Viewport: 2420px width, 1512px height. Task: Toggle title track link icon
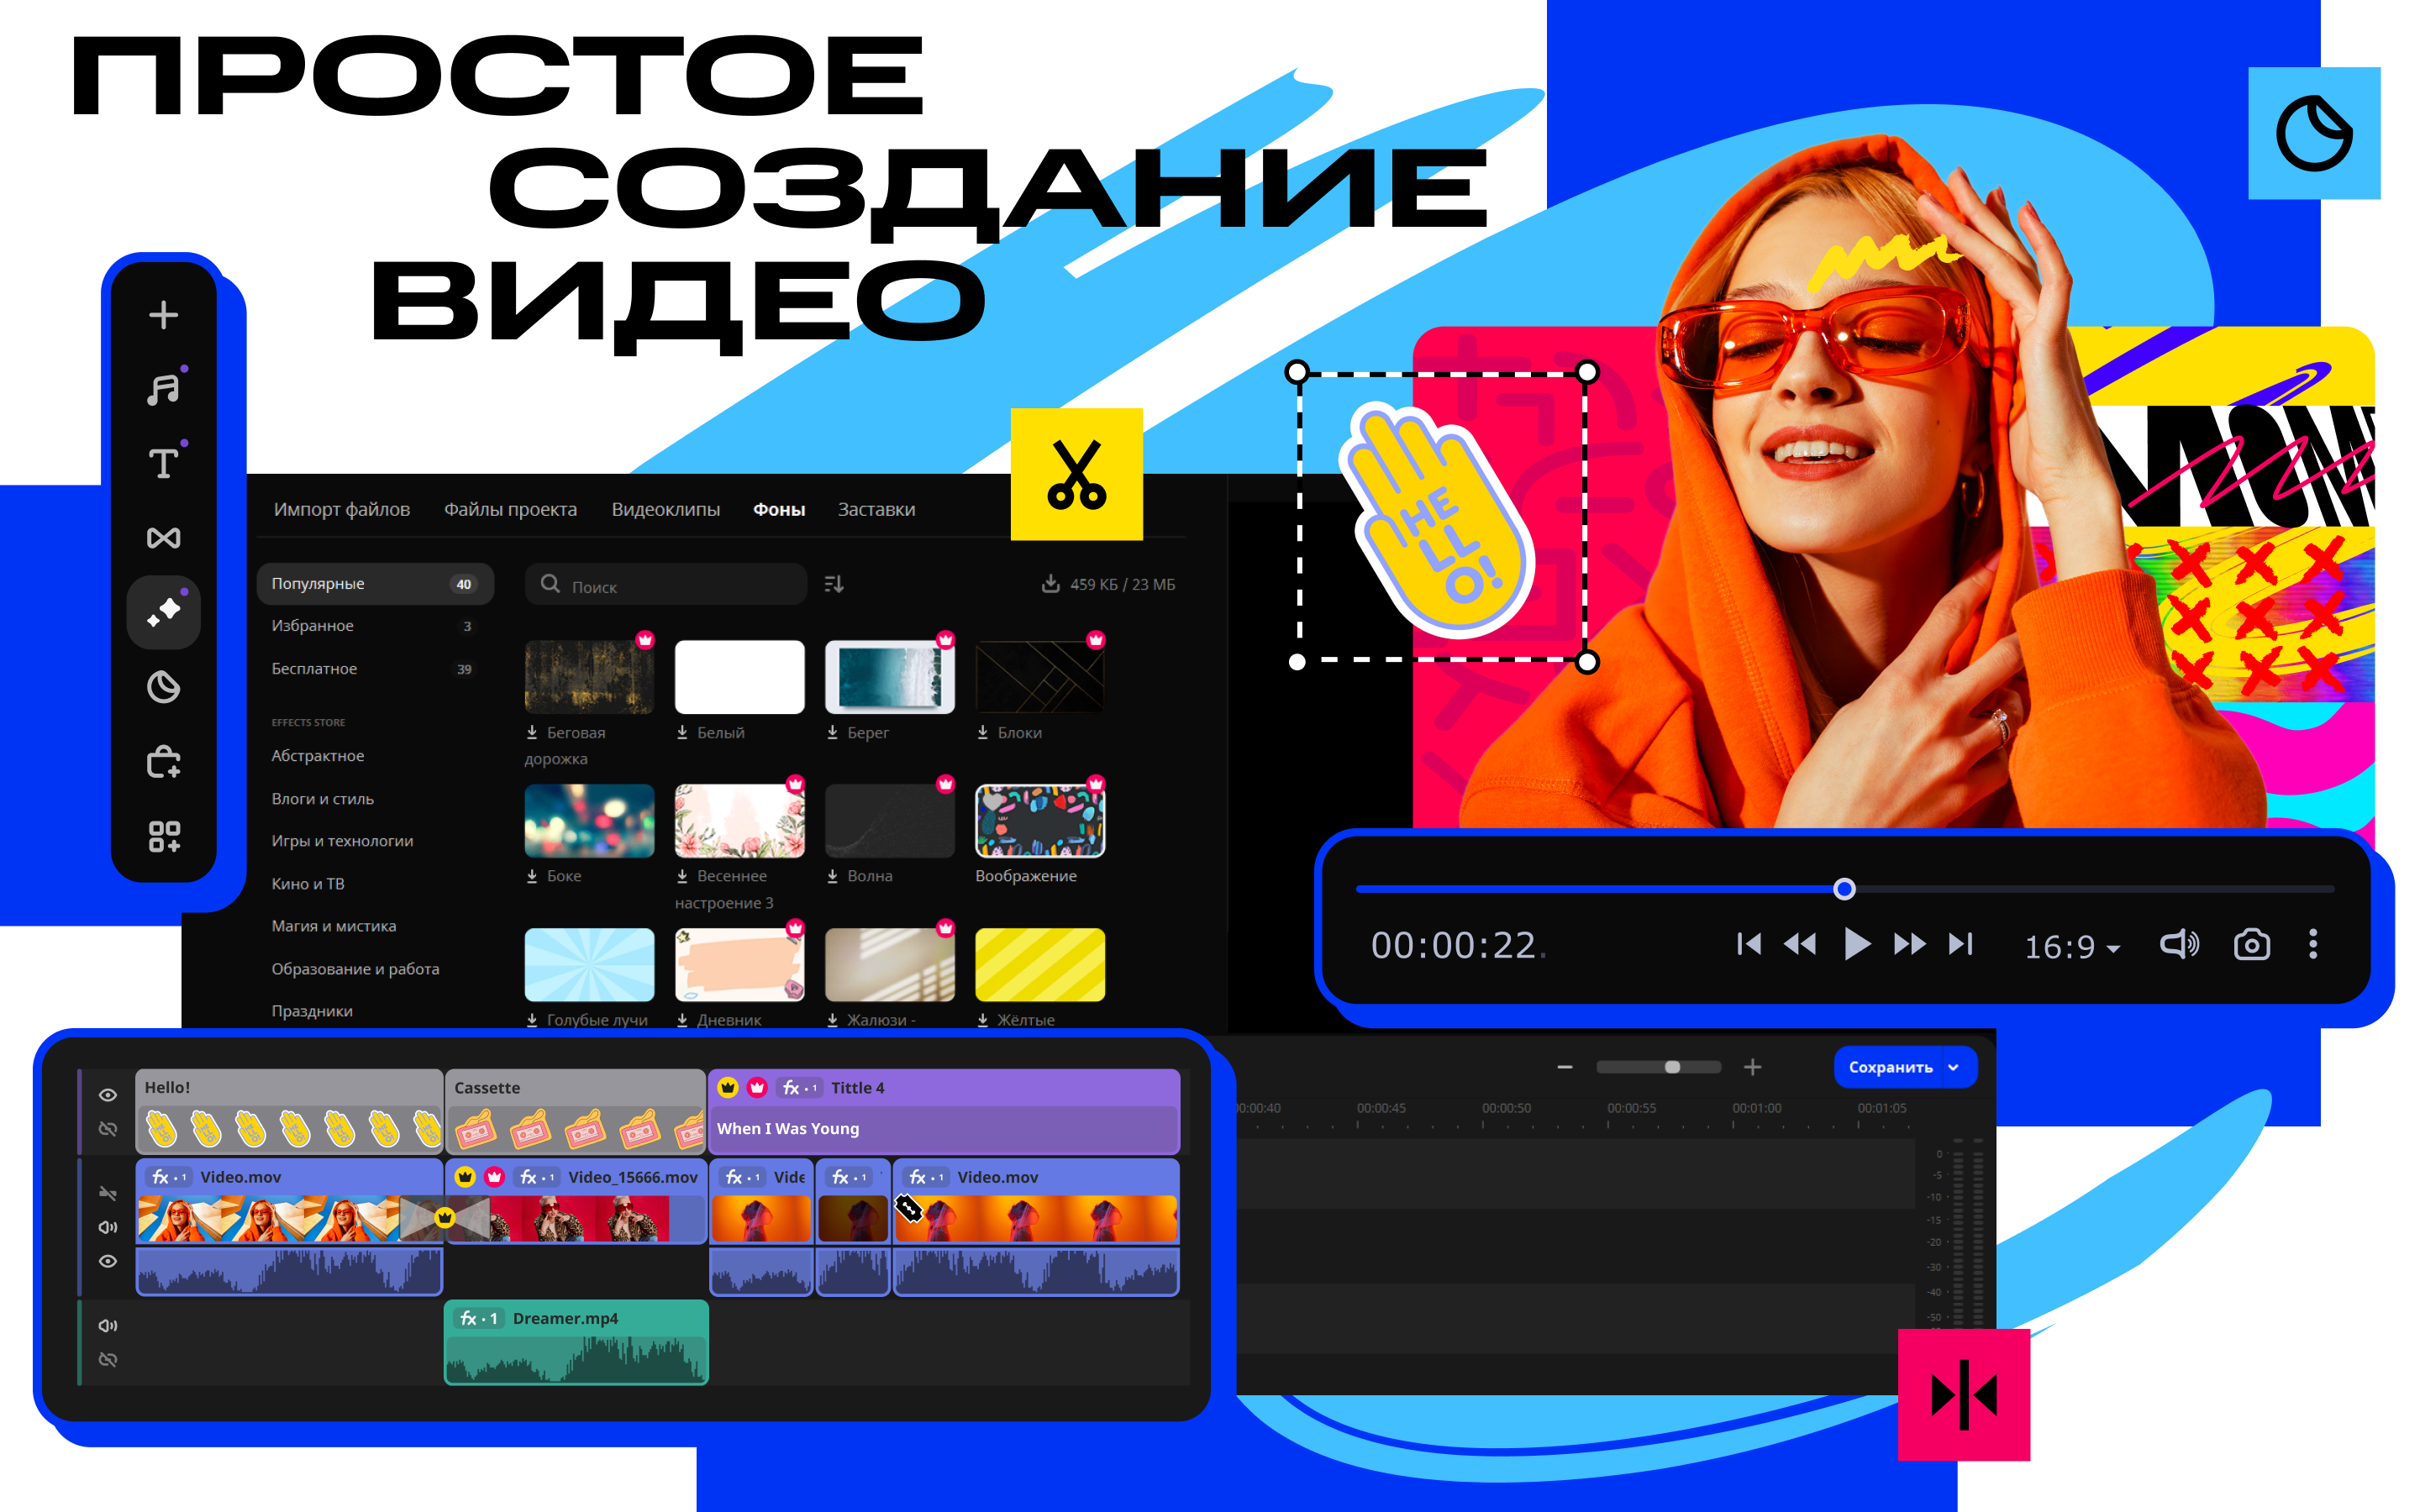[x=108, y=1129]
